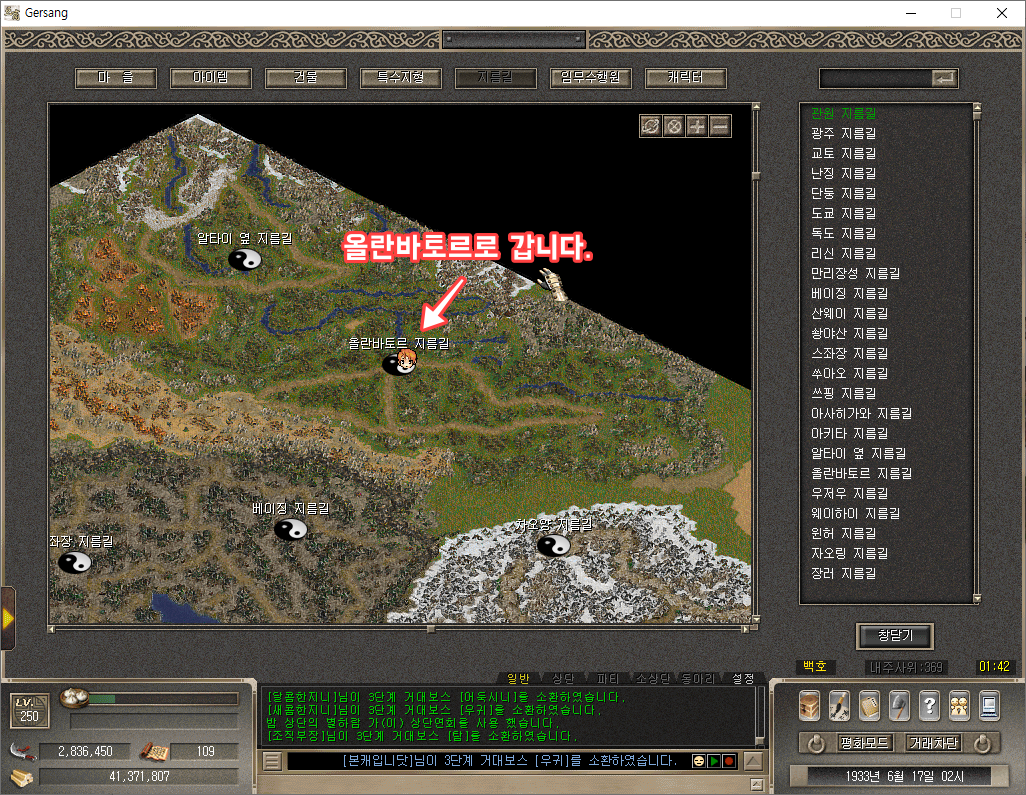Zoom in the map with the plus icon
The image size is (1026, 795).
click(697, 126)
